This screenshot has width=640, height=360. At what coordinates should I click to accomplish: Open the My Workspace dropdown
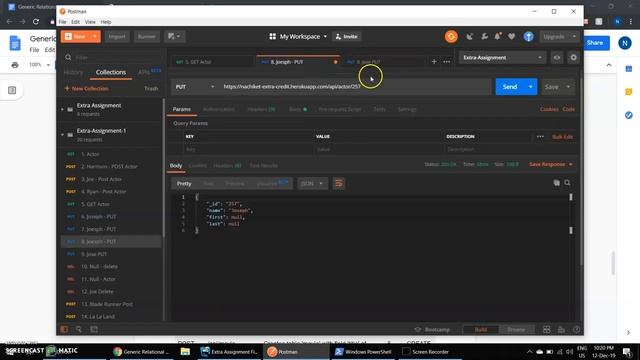(298, 37)
